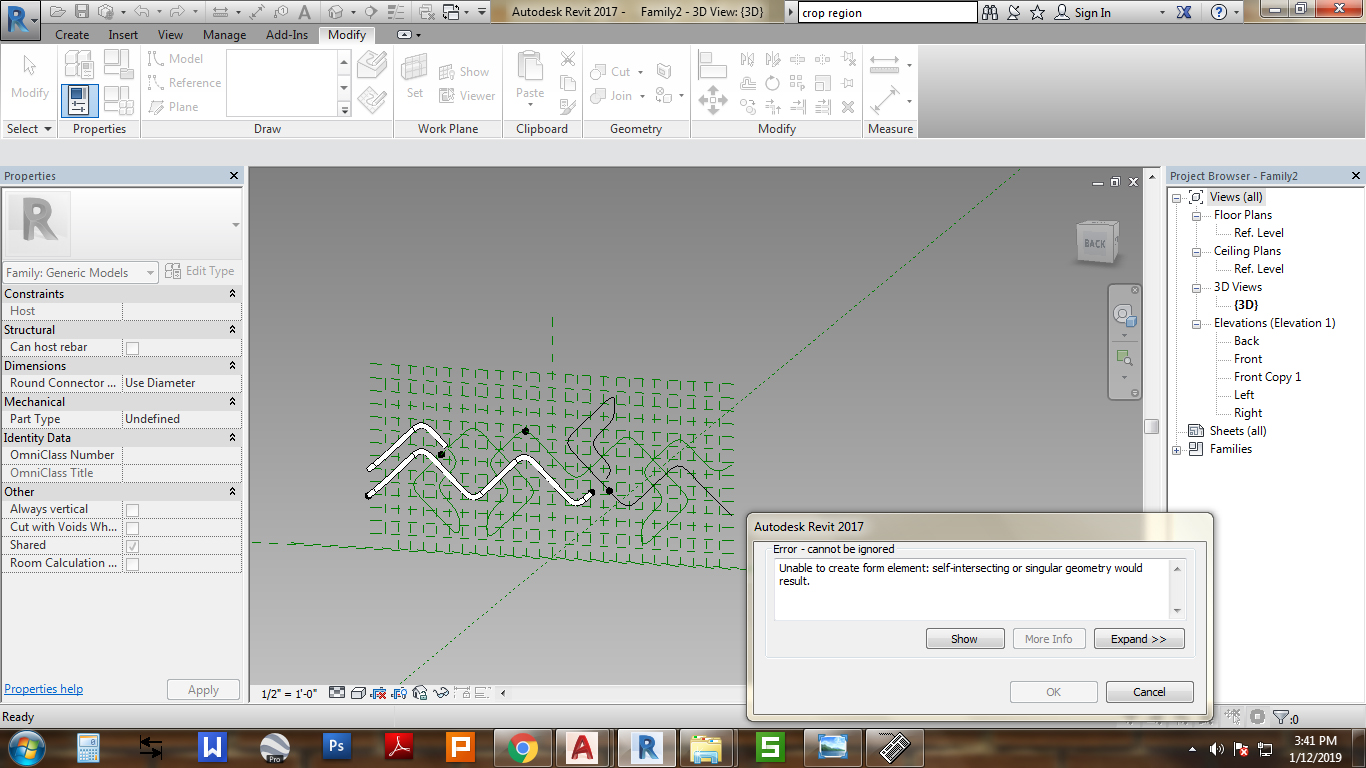The width and height of the screenshot is (1366, 768).
Task: Select the Set Work Plane tool
Action: click(414, 80)
